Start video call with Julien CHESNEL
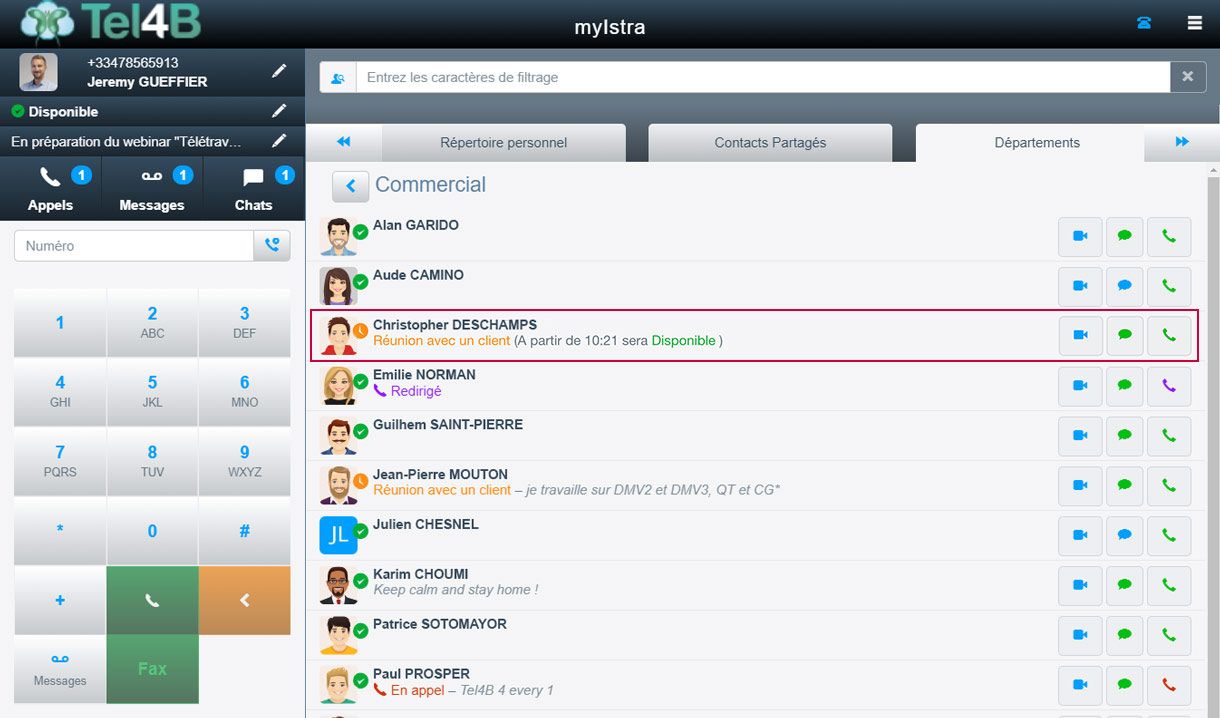1220x718 pixels. coord(1080,536)
